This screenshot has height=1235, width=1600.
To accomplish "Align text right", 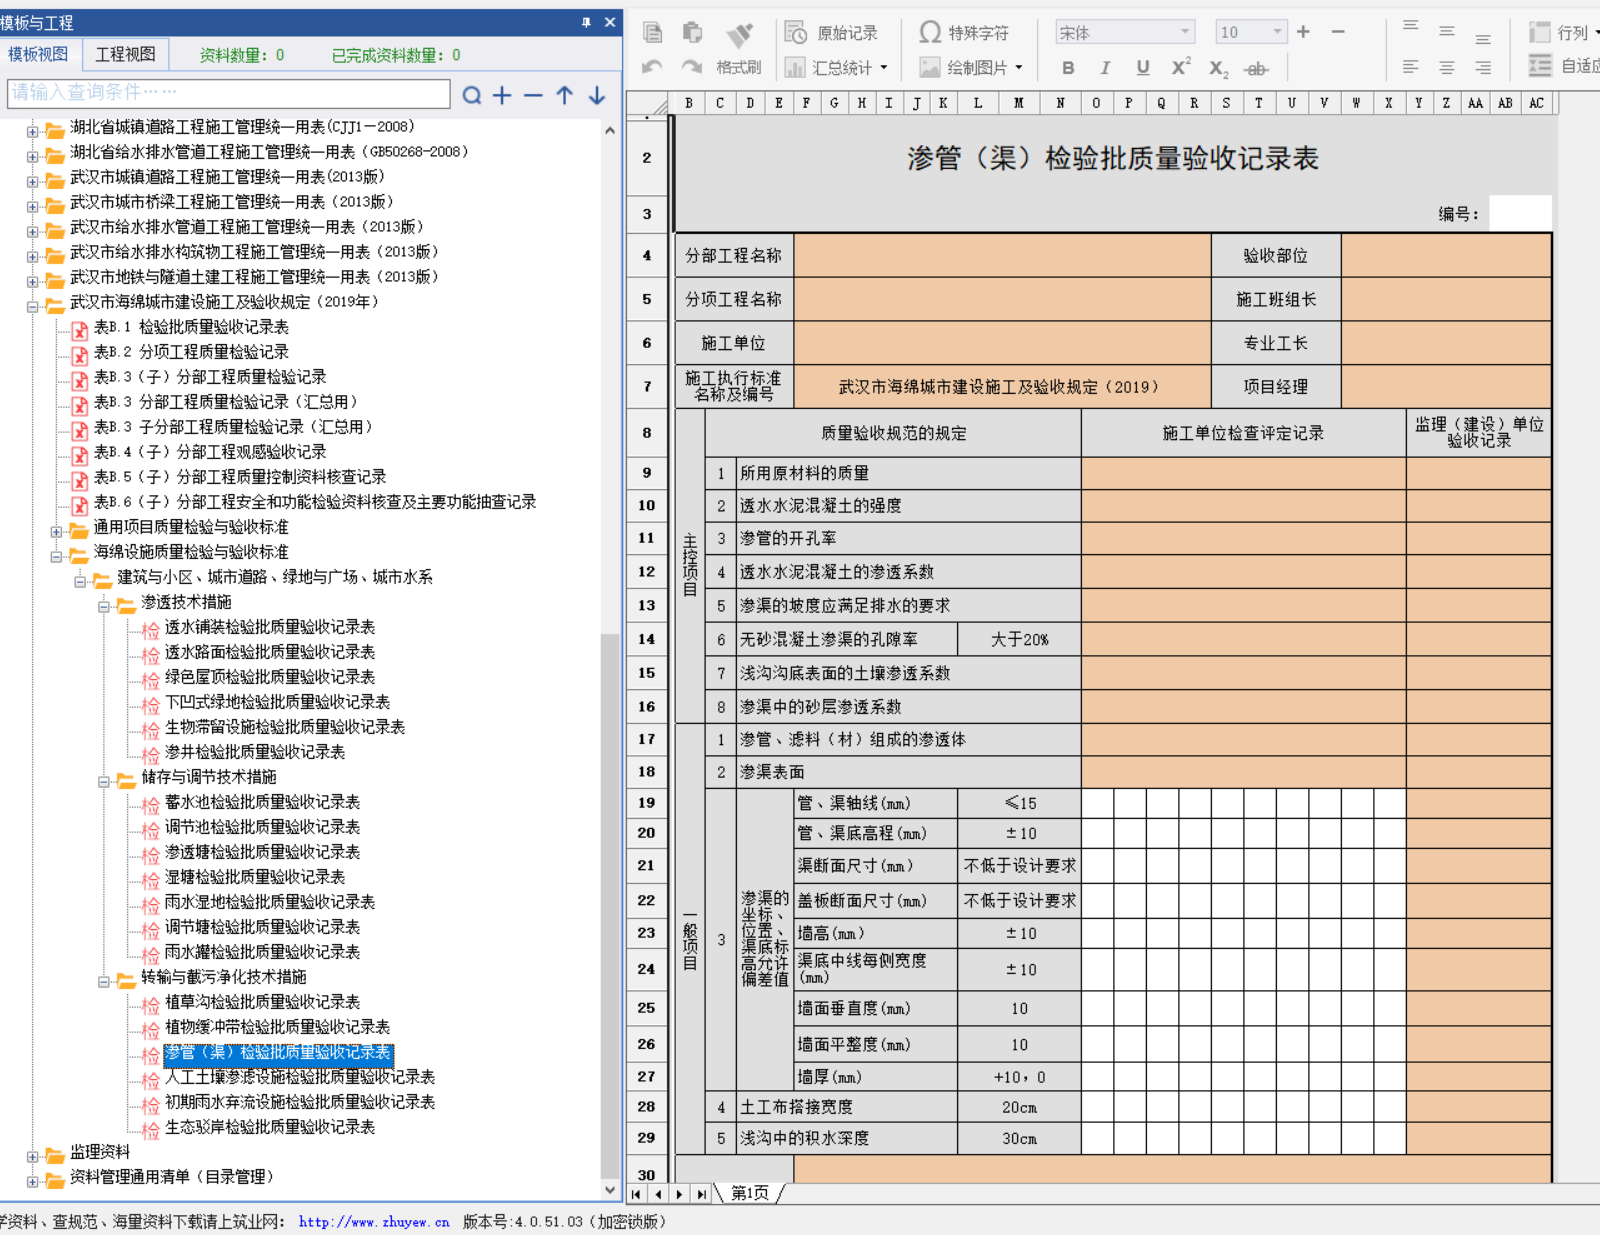I will [1483, 67].
